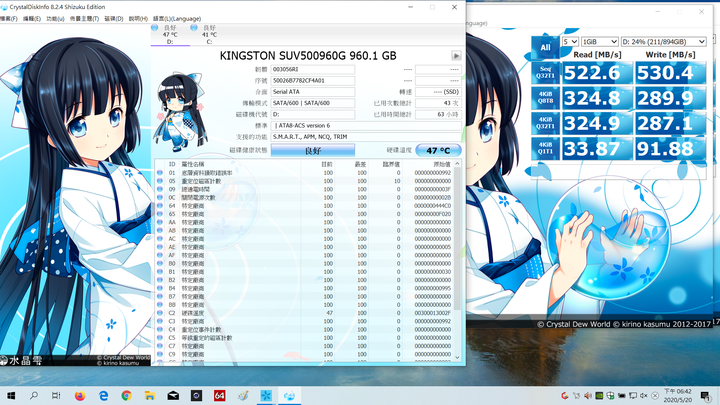Screen dimensions: 720x405
Task: Click the status circle of SMART row 01
Action: pos(160,173)
